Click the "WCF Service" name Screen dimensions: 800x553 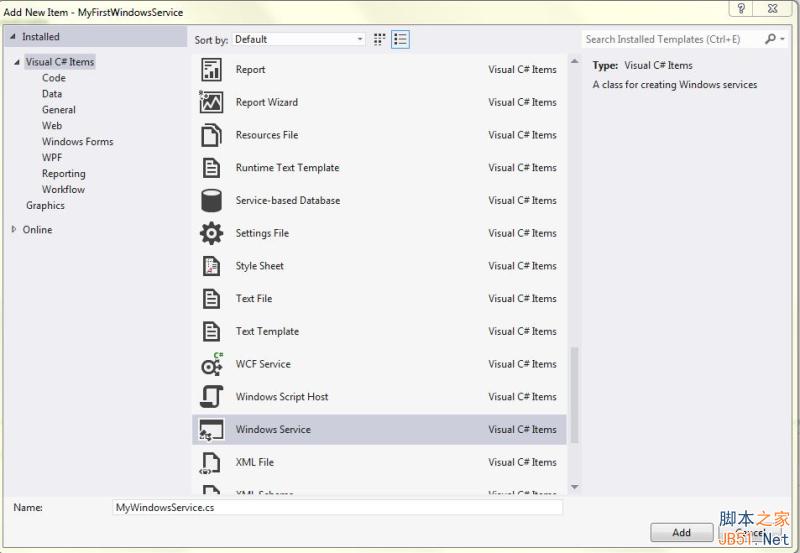[x=263, y=364]
